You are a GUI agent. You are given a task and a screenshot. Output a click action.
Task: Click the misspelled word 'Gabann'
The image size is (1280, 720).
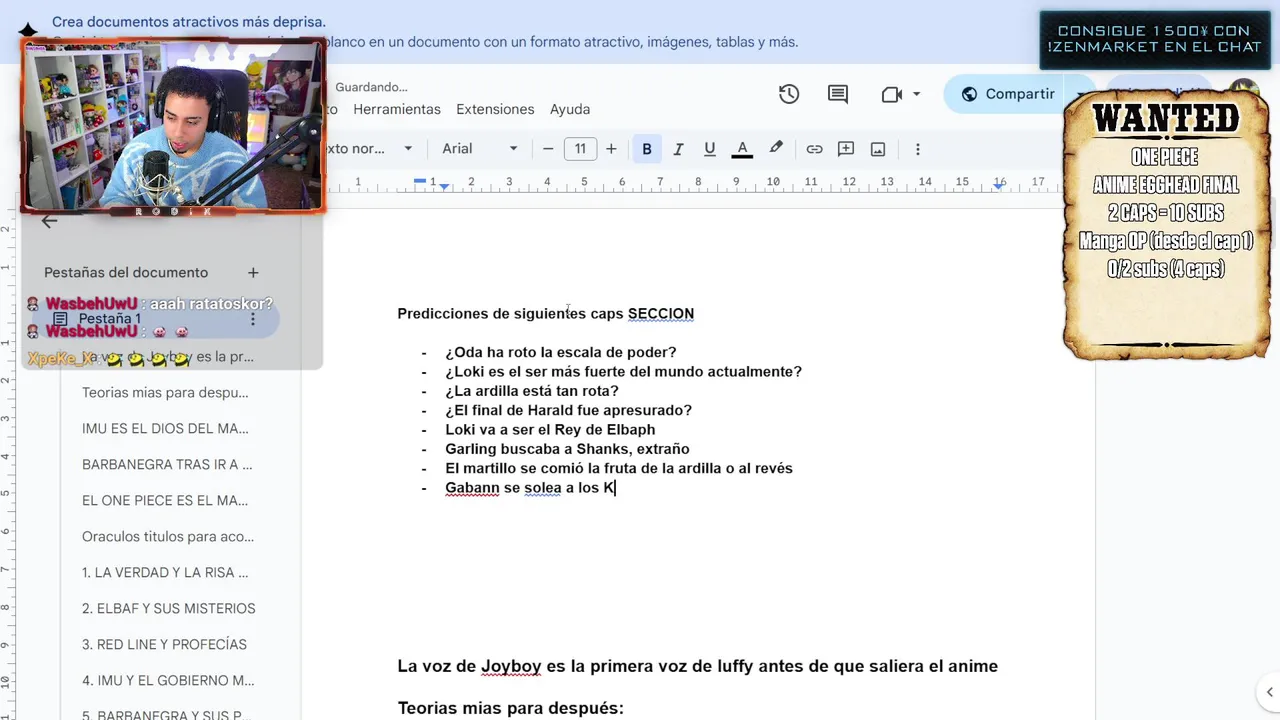click(472, 488)
